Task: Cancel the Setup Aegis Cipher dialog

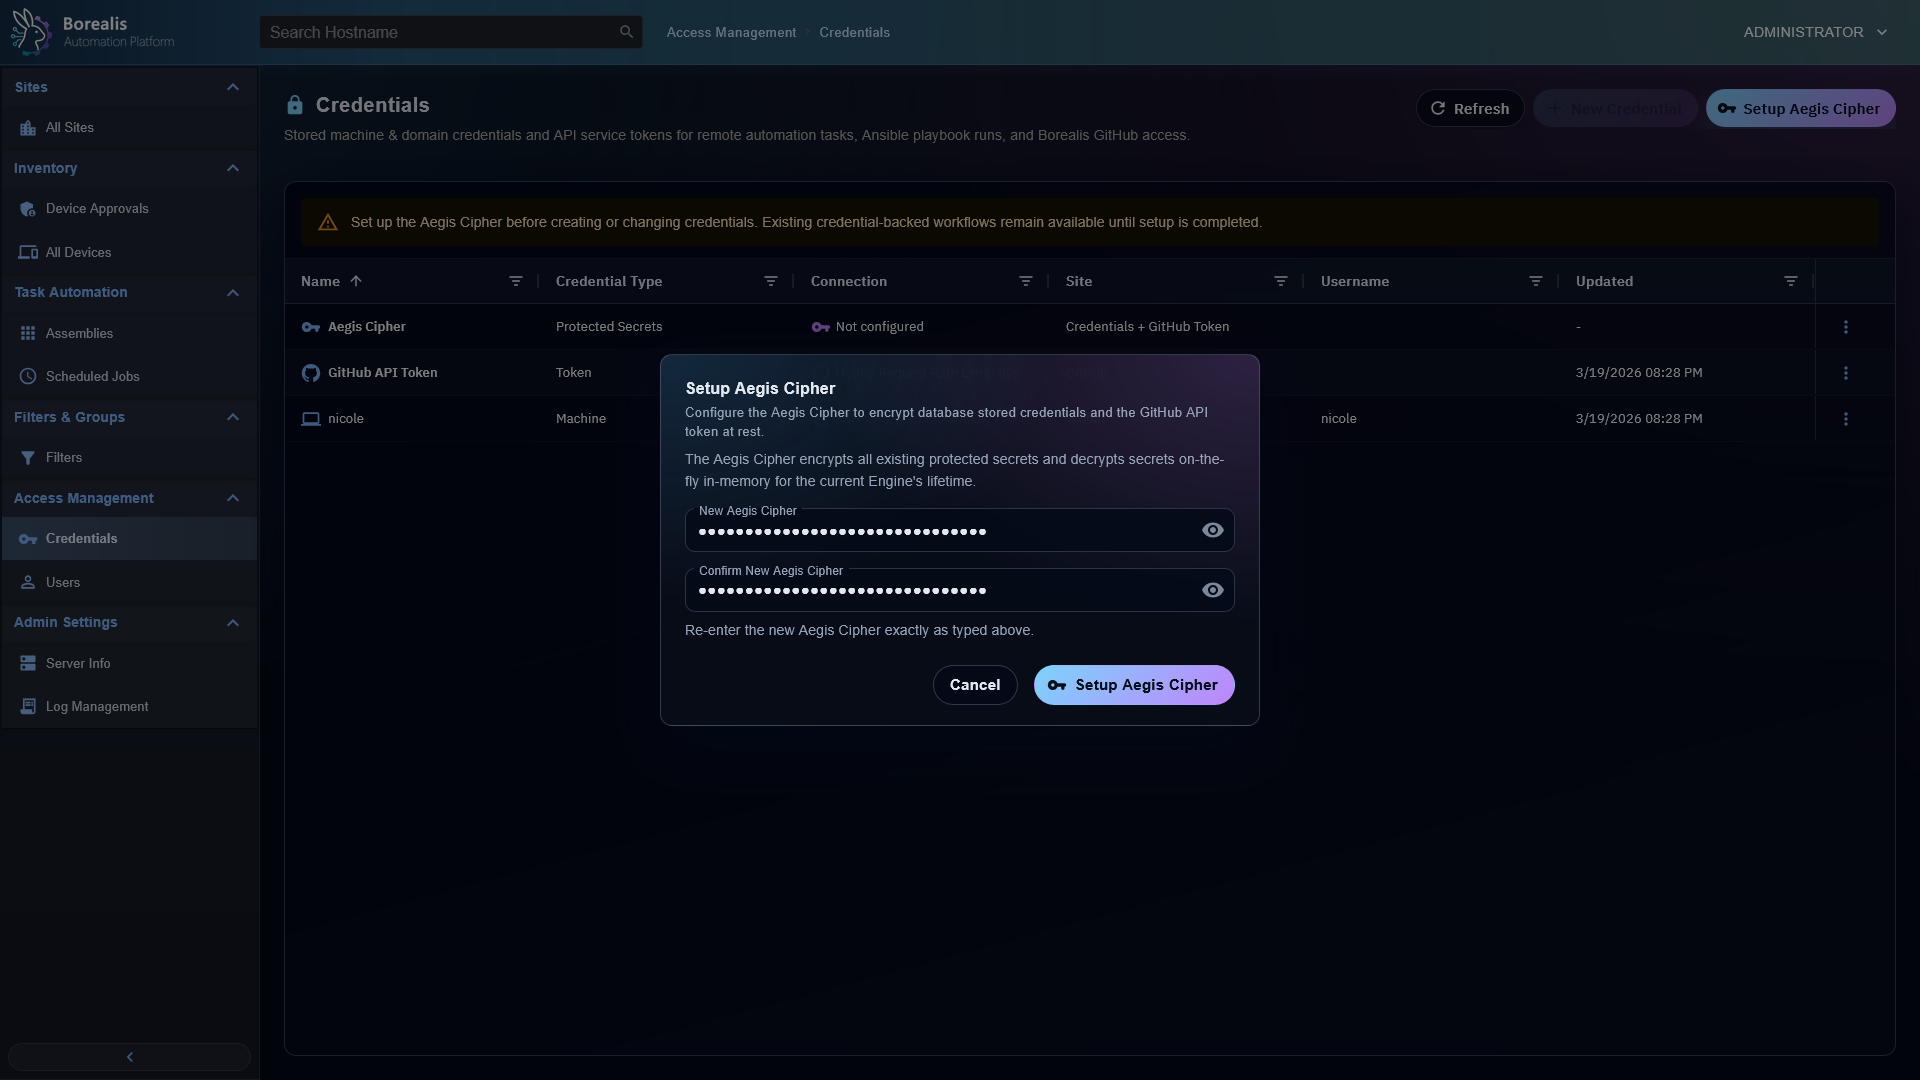Action: [975, 685]
